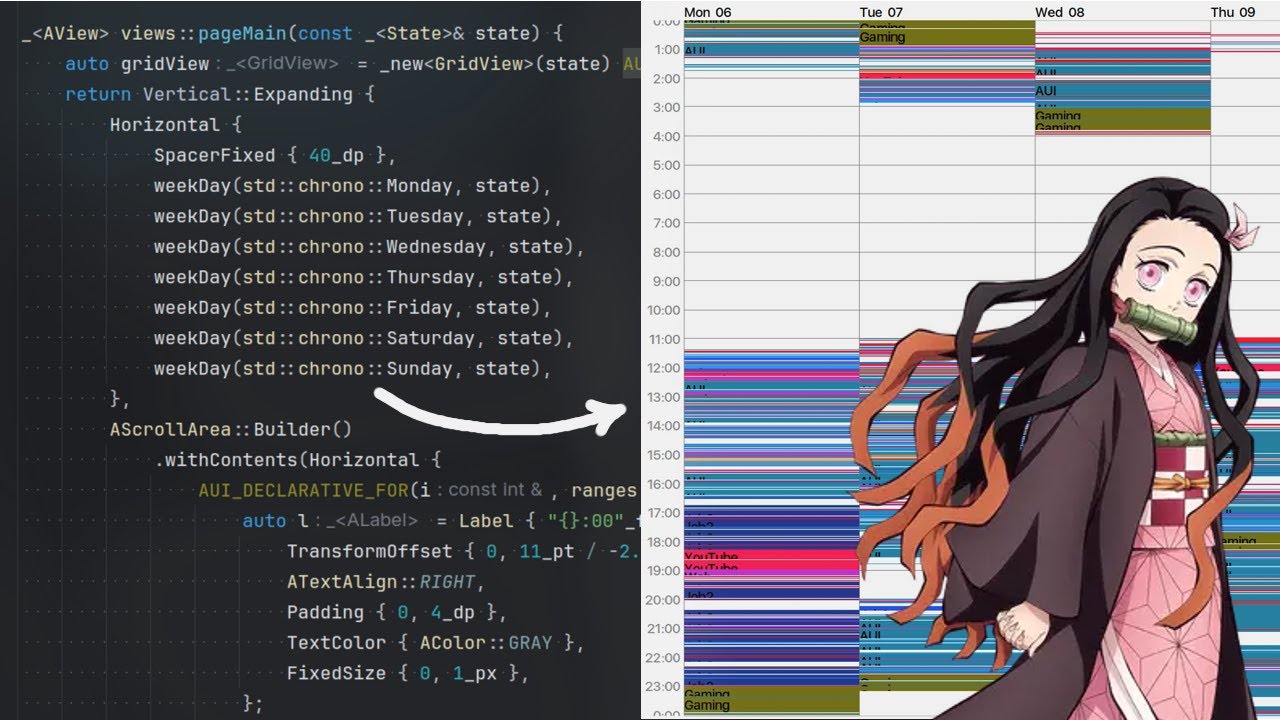Click the AUI_DECLARATIVE_FOR macro
Image resolution: width=1280 pixels, height=720 pixels.
(304, 490)
